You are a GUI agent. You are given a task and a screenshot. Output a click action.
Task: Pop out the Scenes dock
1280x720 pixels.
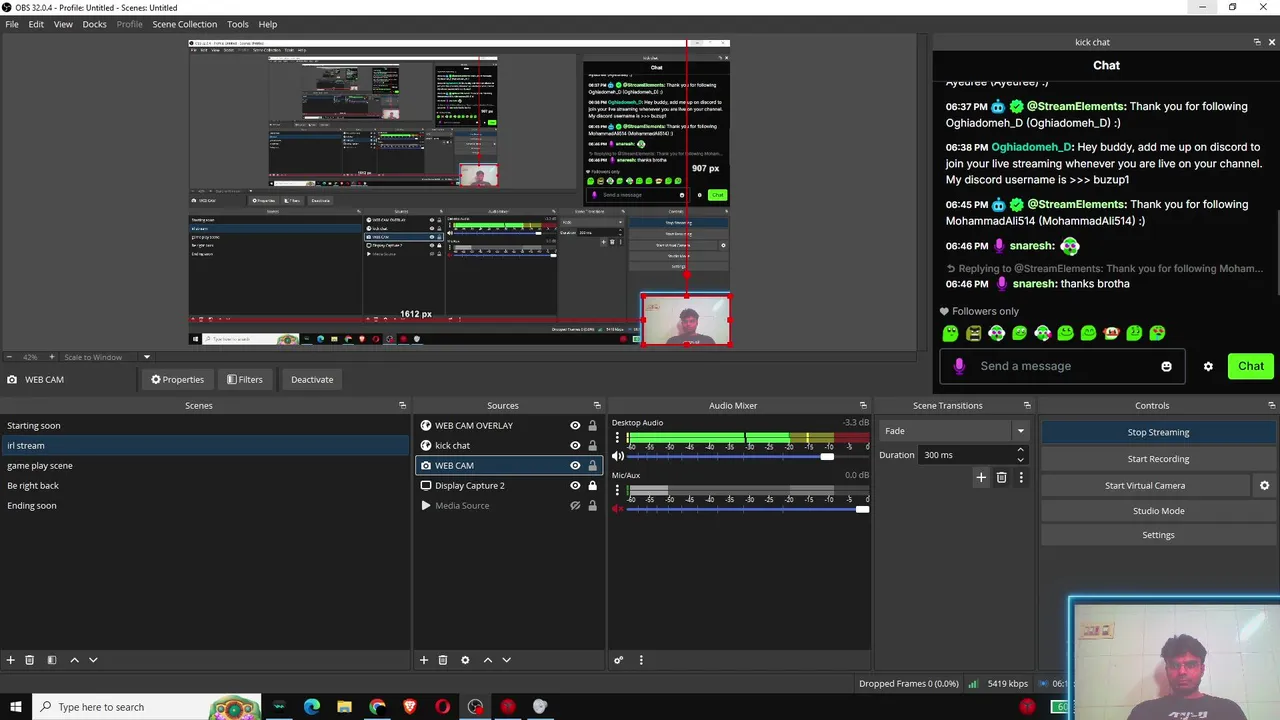403,405
